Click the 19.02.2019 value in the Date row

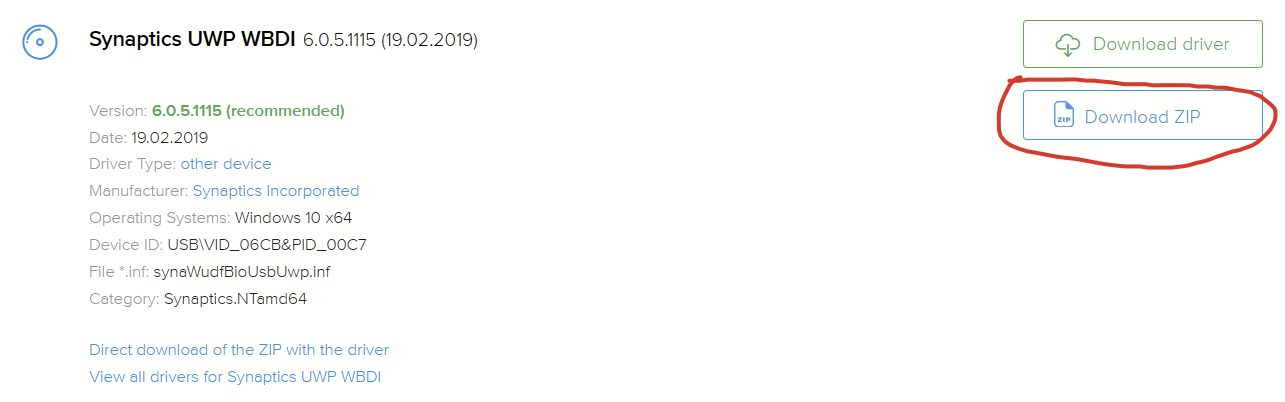[x=170, y=137]
